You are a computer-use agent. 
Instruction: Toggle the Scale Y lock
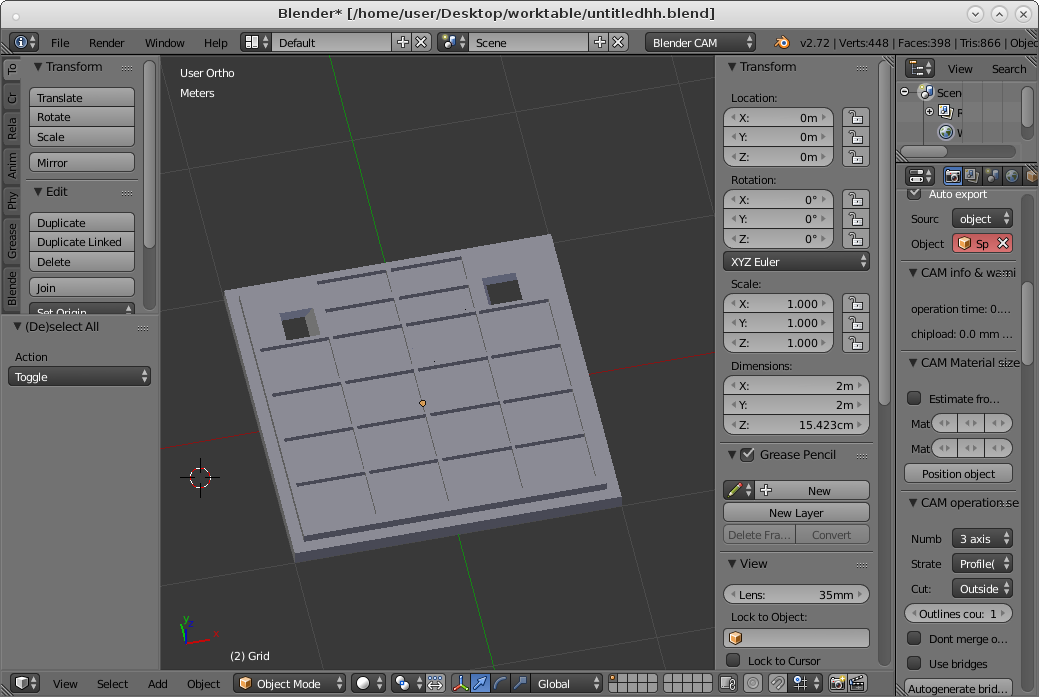[x=856, y=323]
